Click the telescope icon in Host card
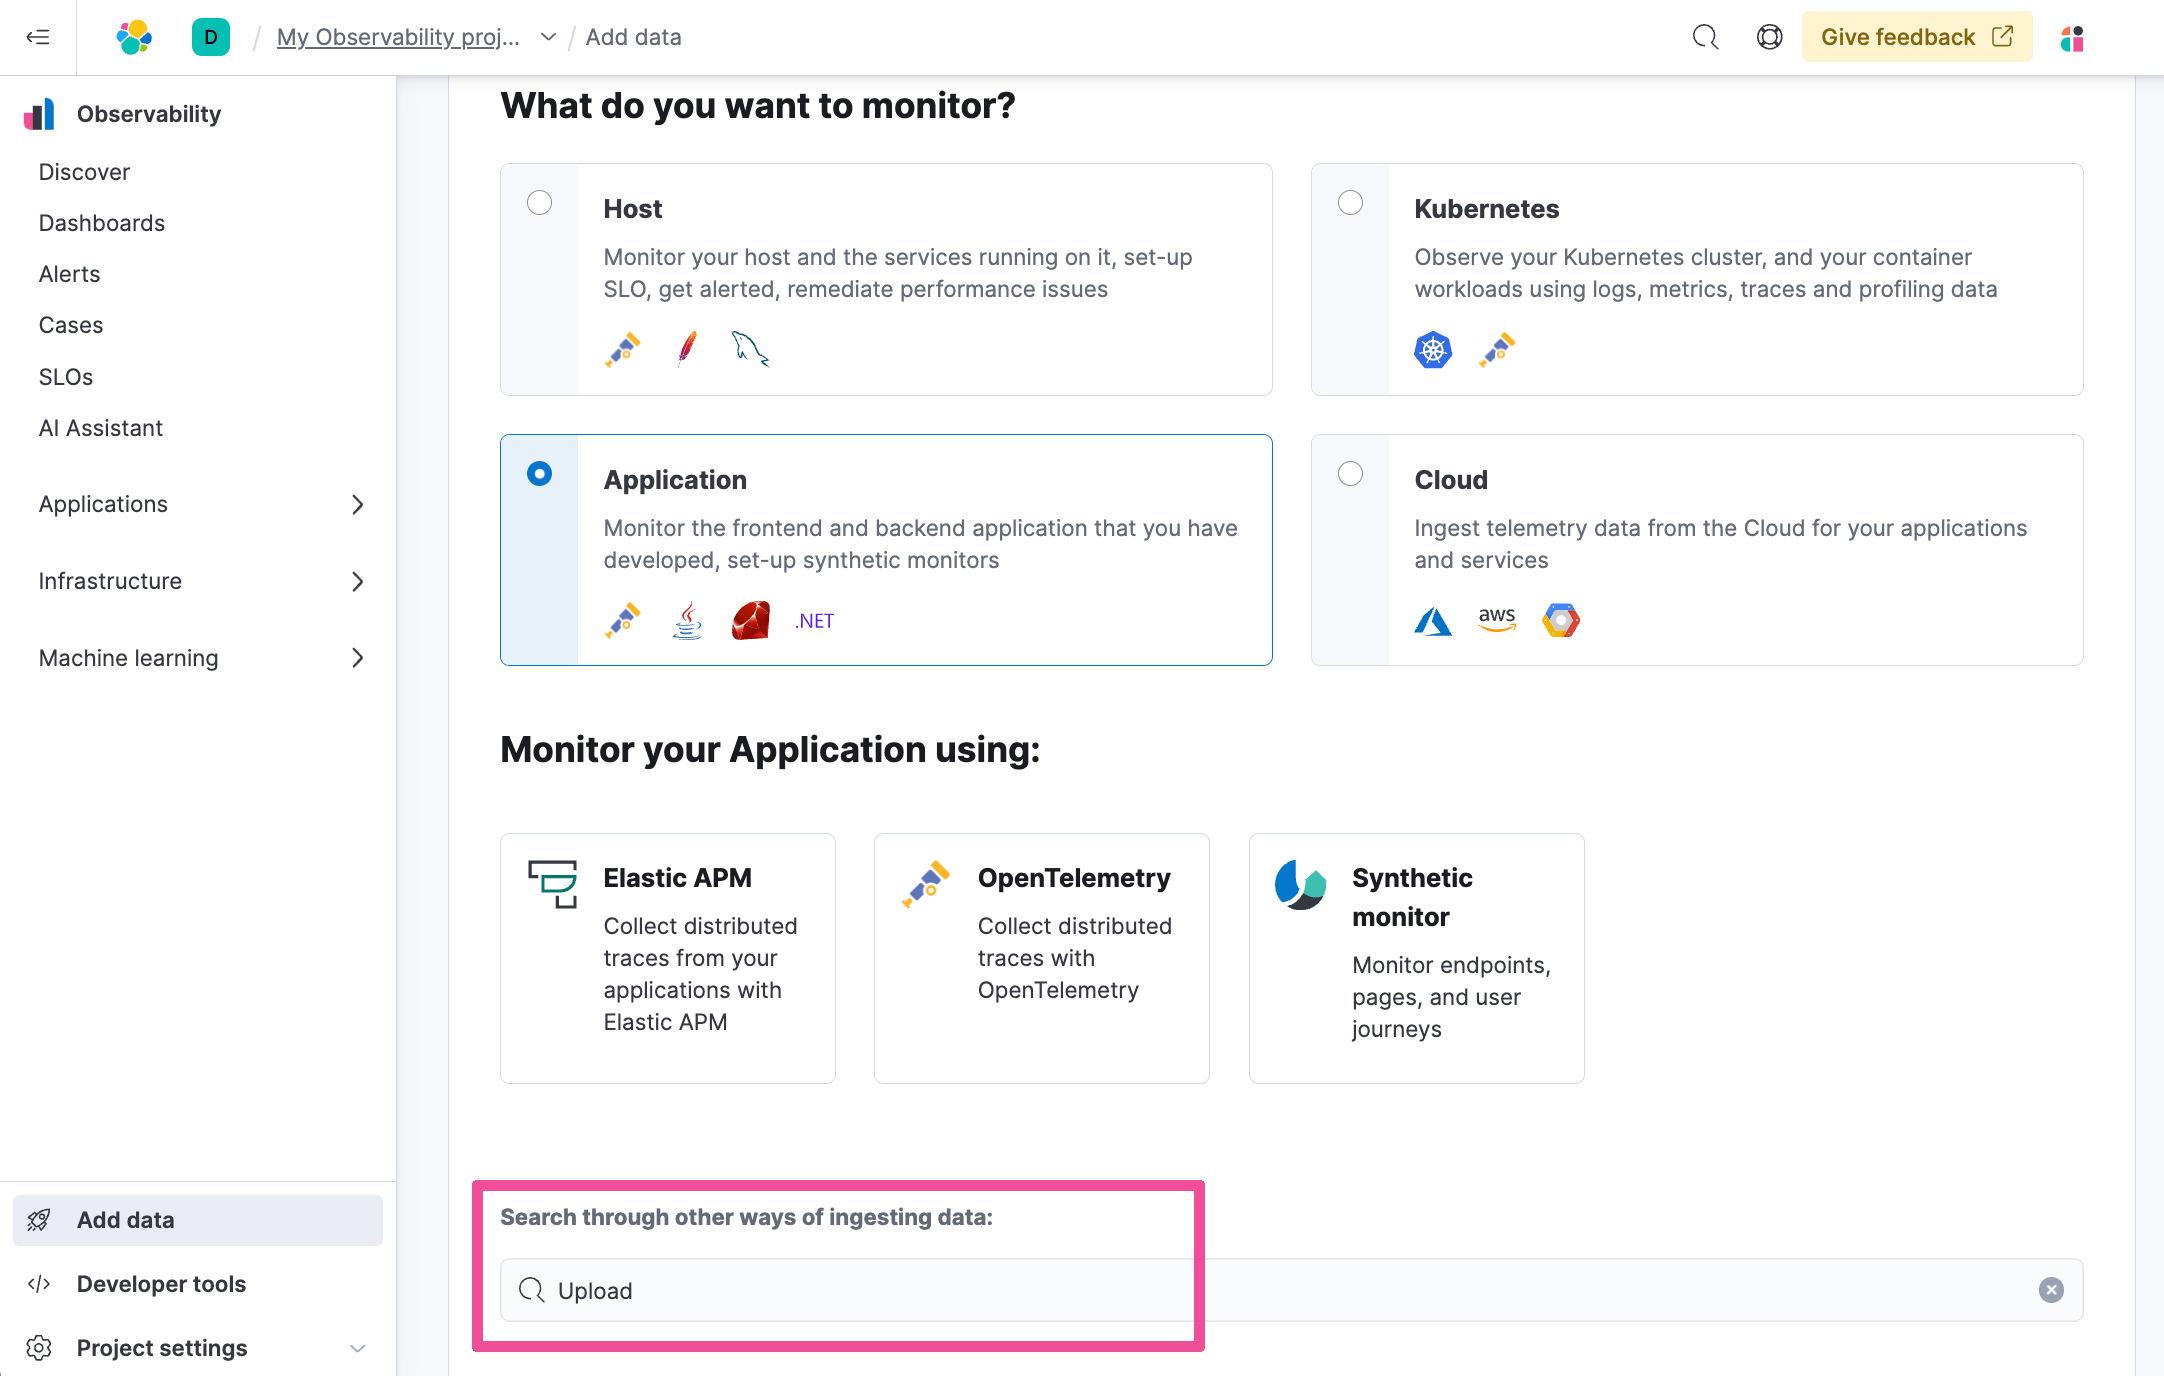 [623, 350]
